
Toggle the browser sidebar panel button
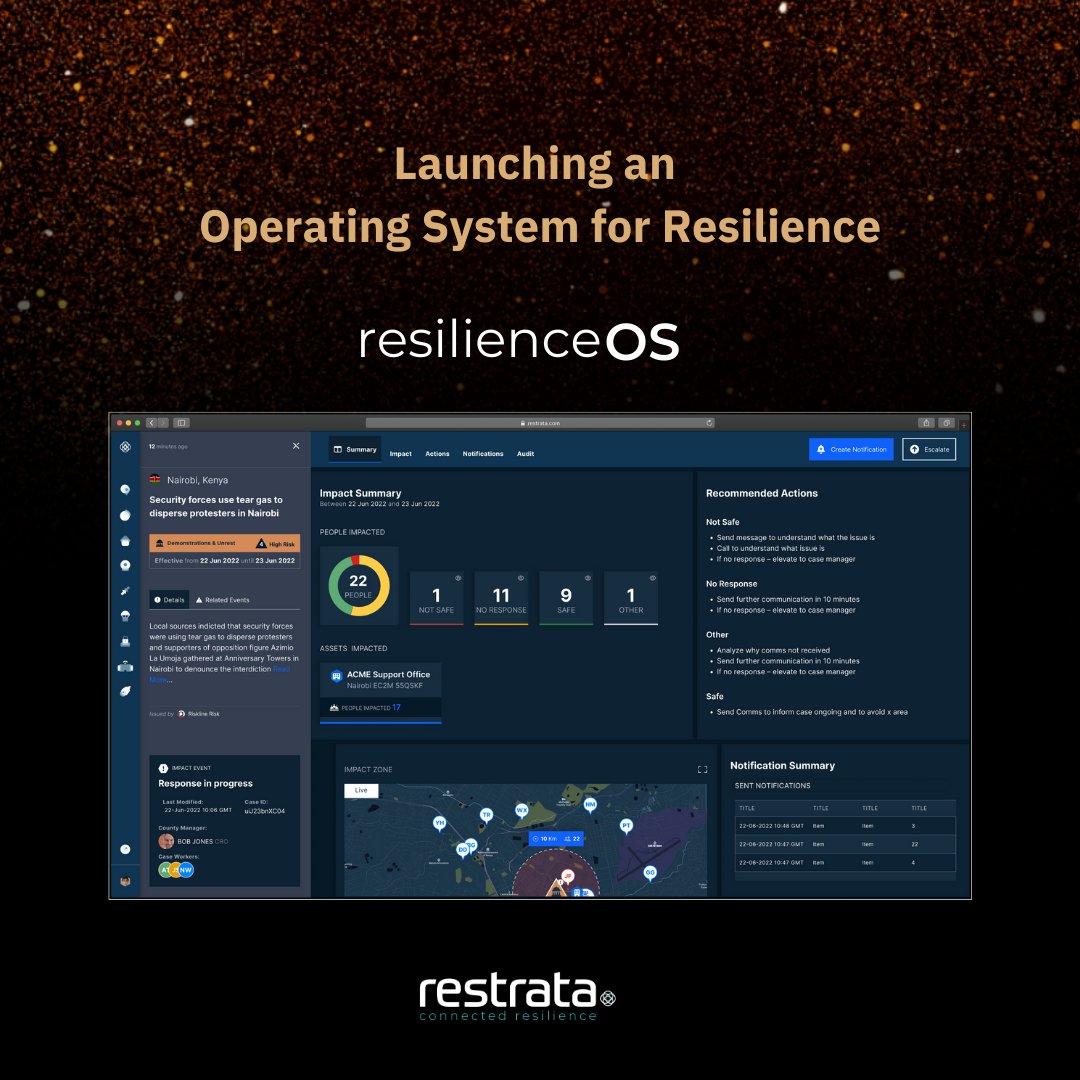[181, 423]
